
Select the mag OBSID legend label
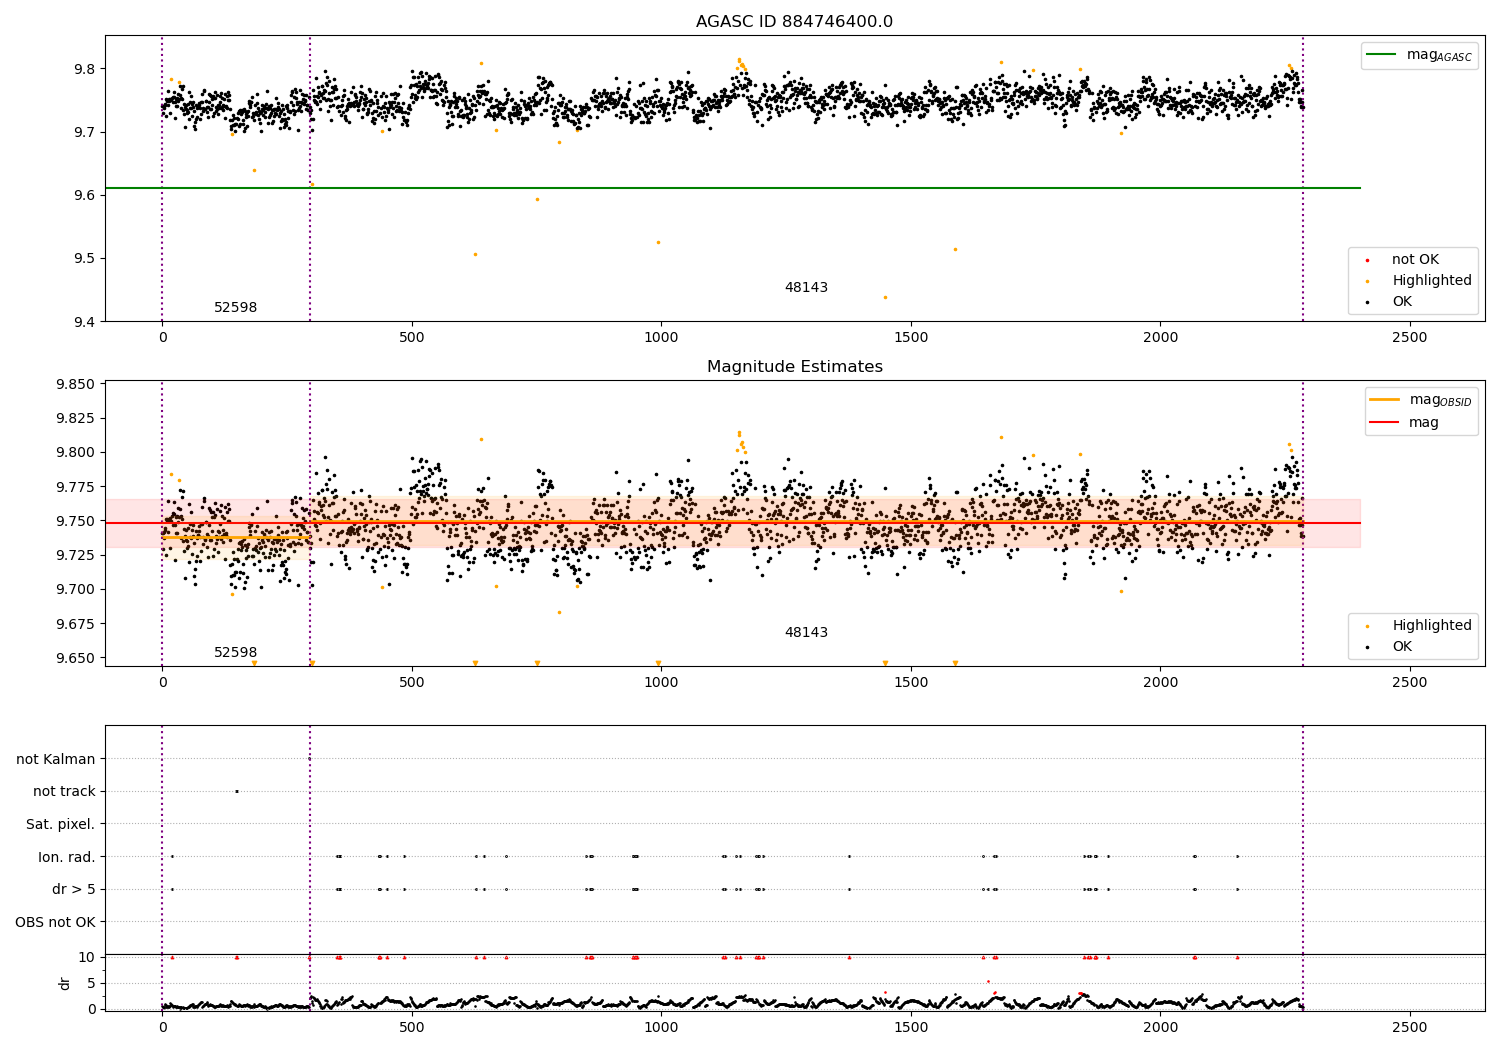point(1441,400)
